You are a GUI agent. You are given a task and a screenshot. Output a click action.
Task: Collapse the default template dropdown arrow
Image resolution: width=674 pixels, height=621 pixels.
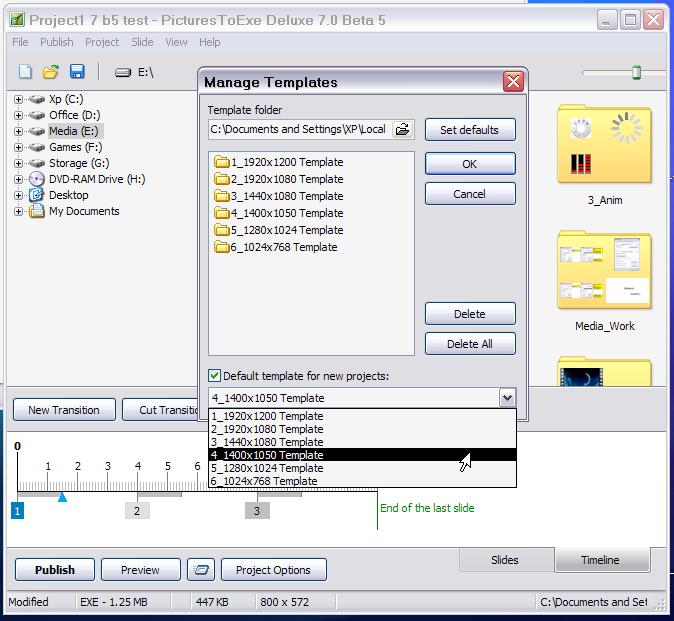(x=507, y=398)
